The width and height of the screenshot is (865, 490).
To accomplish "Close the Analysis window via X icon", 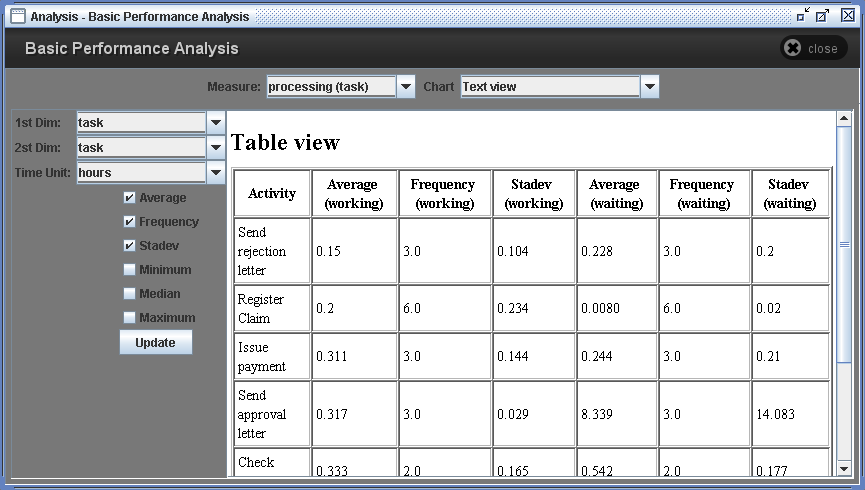I will click(x=846, y=16).
